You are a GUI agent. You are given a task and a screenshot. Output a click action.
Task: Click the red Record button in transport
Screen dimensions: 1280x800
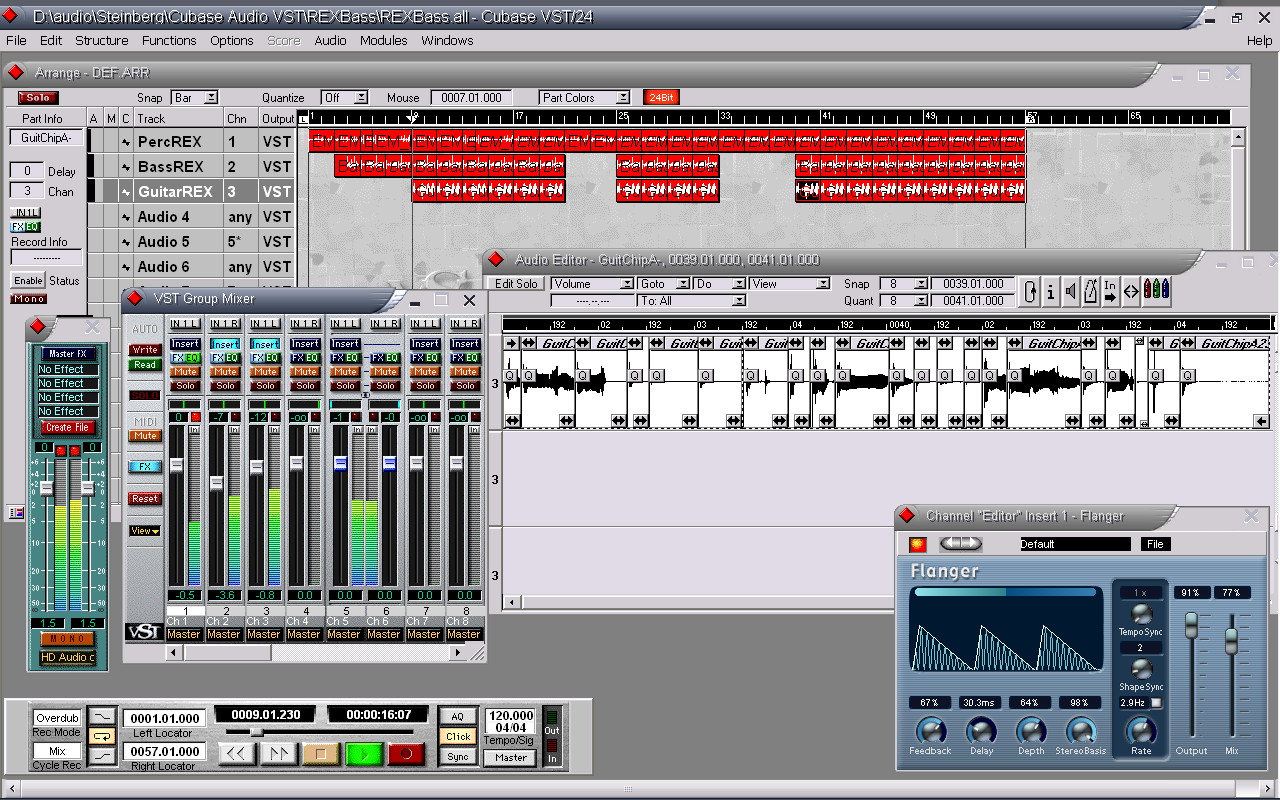(x=406, y=753)
